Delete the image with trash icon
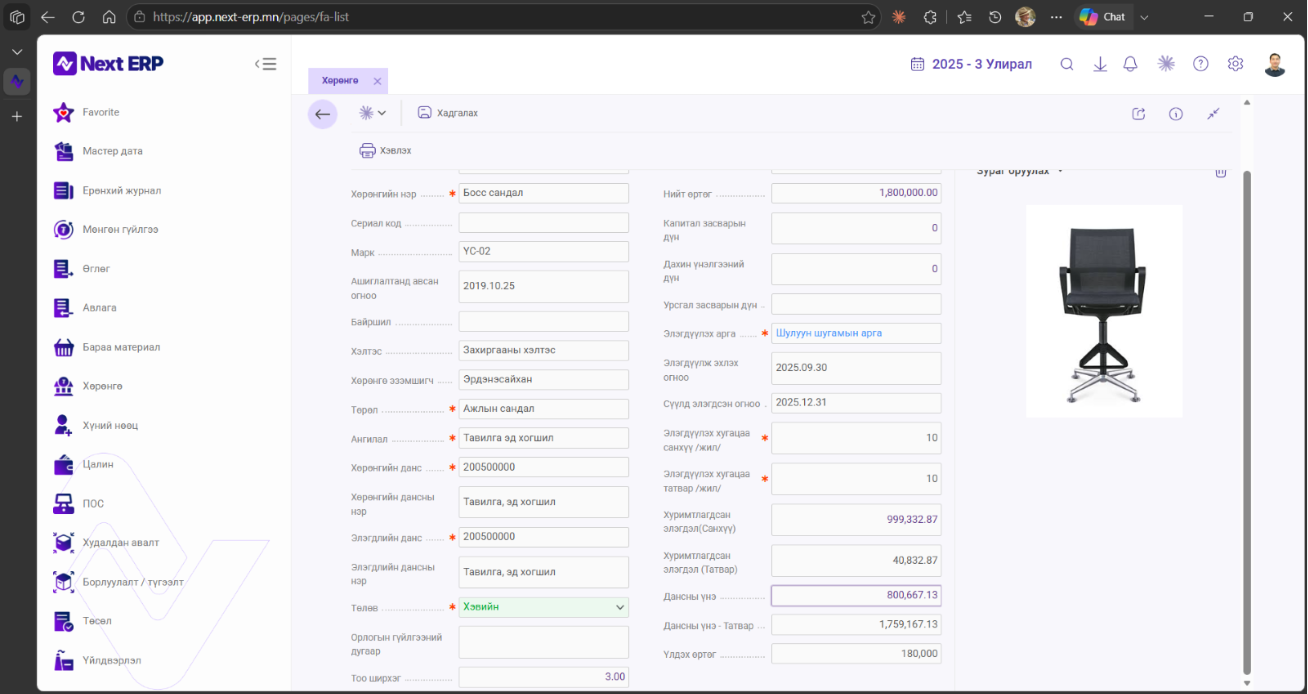Screen dimensions: 1308x694 click(1220, 172)
